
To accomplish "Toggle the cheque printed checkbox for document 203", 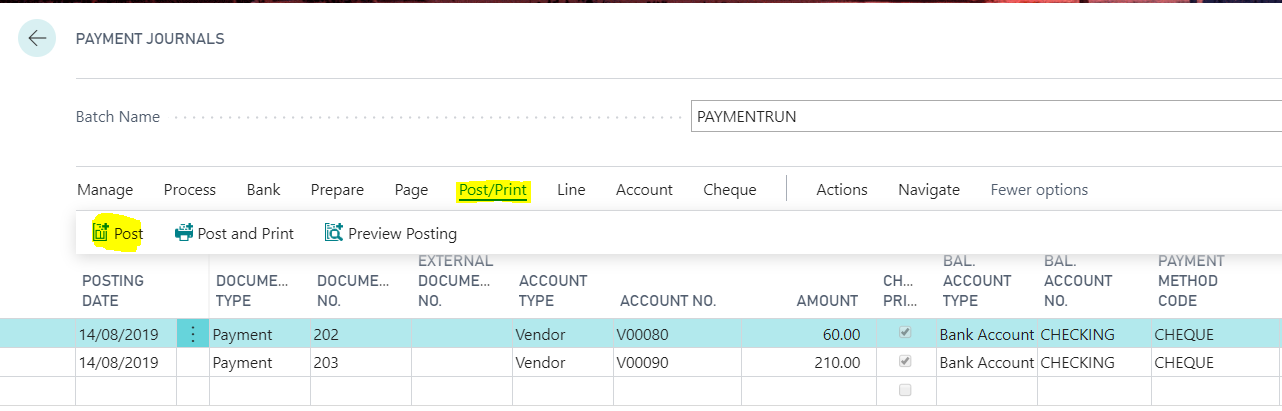I will pyautogui.click(x=905, y=362).
